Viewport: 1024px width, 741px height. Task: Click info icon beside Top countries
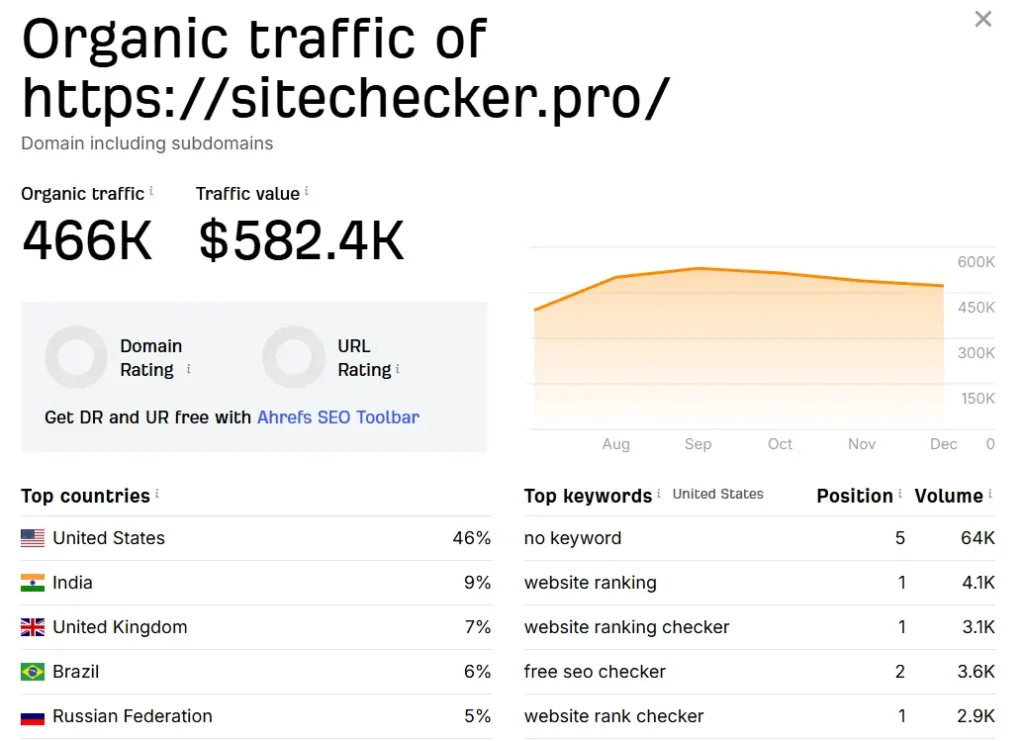[157, 494]
